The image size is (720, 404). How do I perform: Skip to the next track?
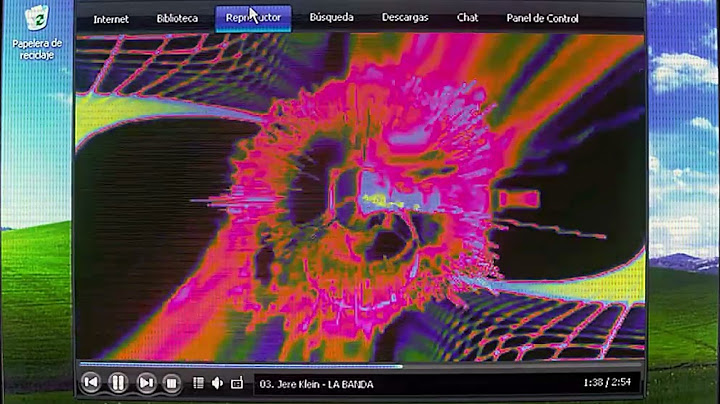[x=146, y=382]
